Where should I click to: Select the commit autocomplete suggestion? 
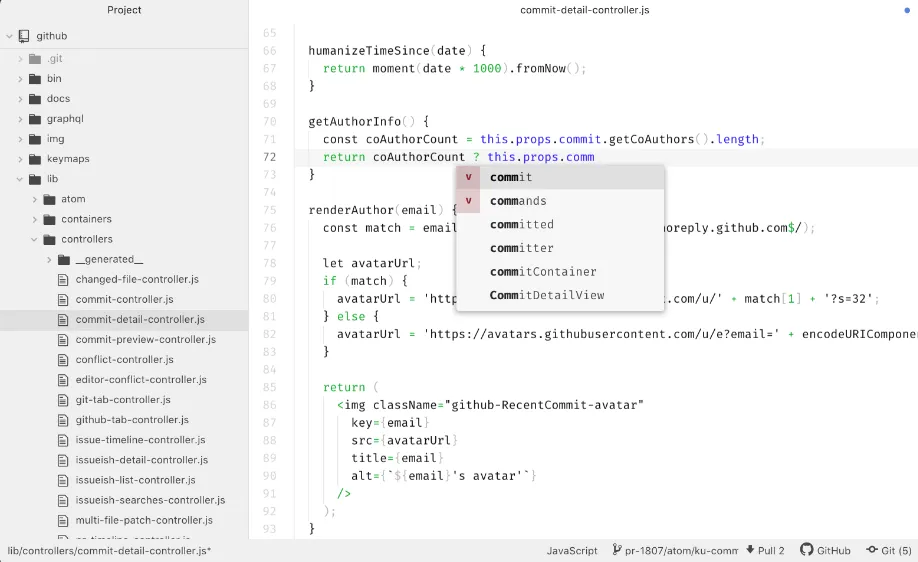click(x=560, y=177)
